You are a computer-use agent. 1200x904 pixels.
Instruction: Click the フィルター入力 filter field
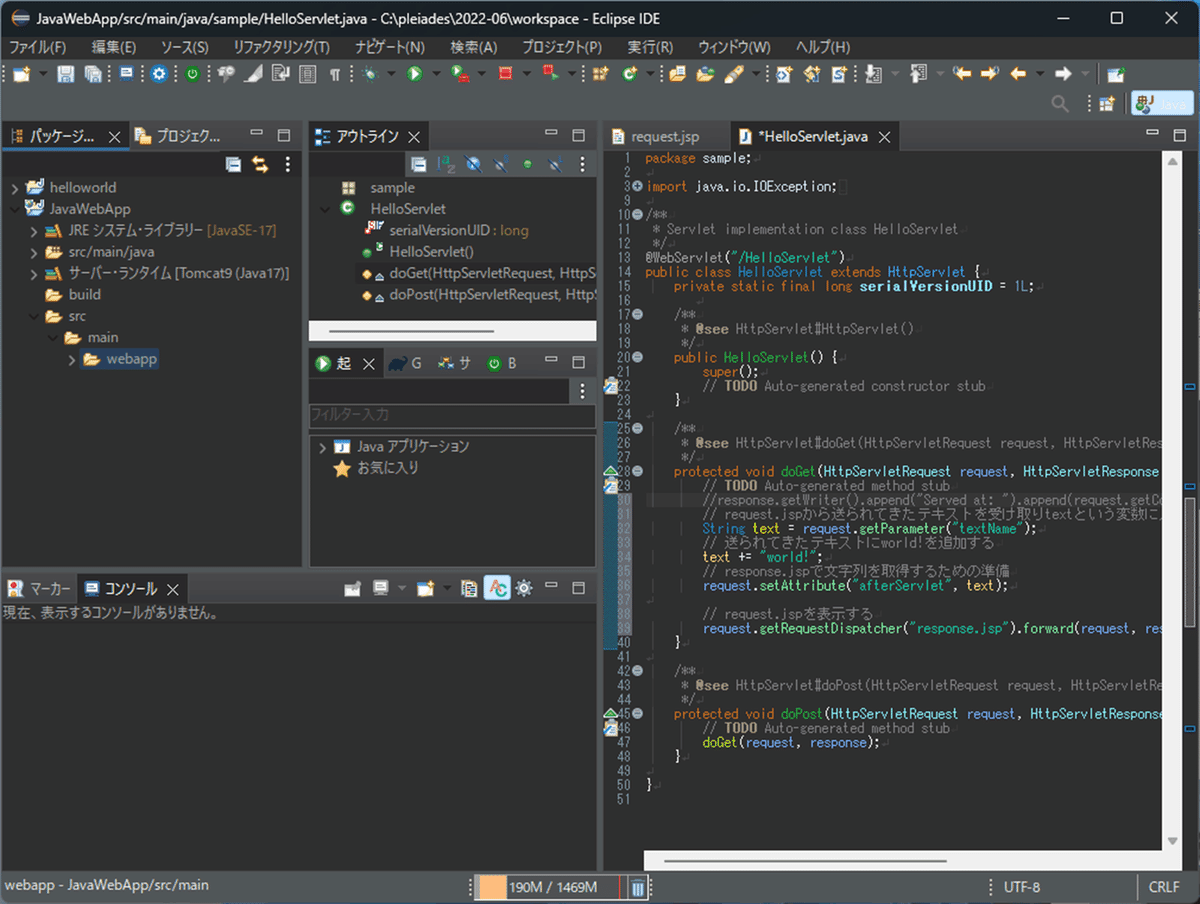[x=452, y=414]
